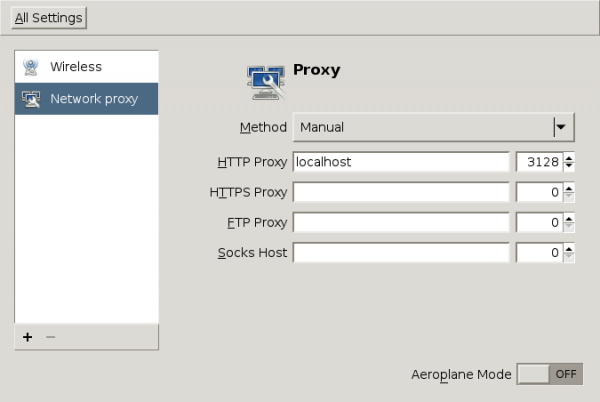
Task: Click the Network proxy icon in sidebar
Action: coord(31,99)
